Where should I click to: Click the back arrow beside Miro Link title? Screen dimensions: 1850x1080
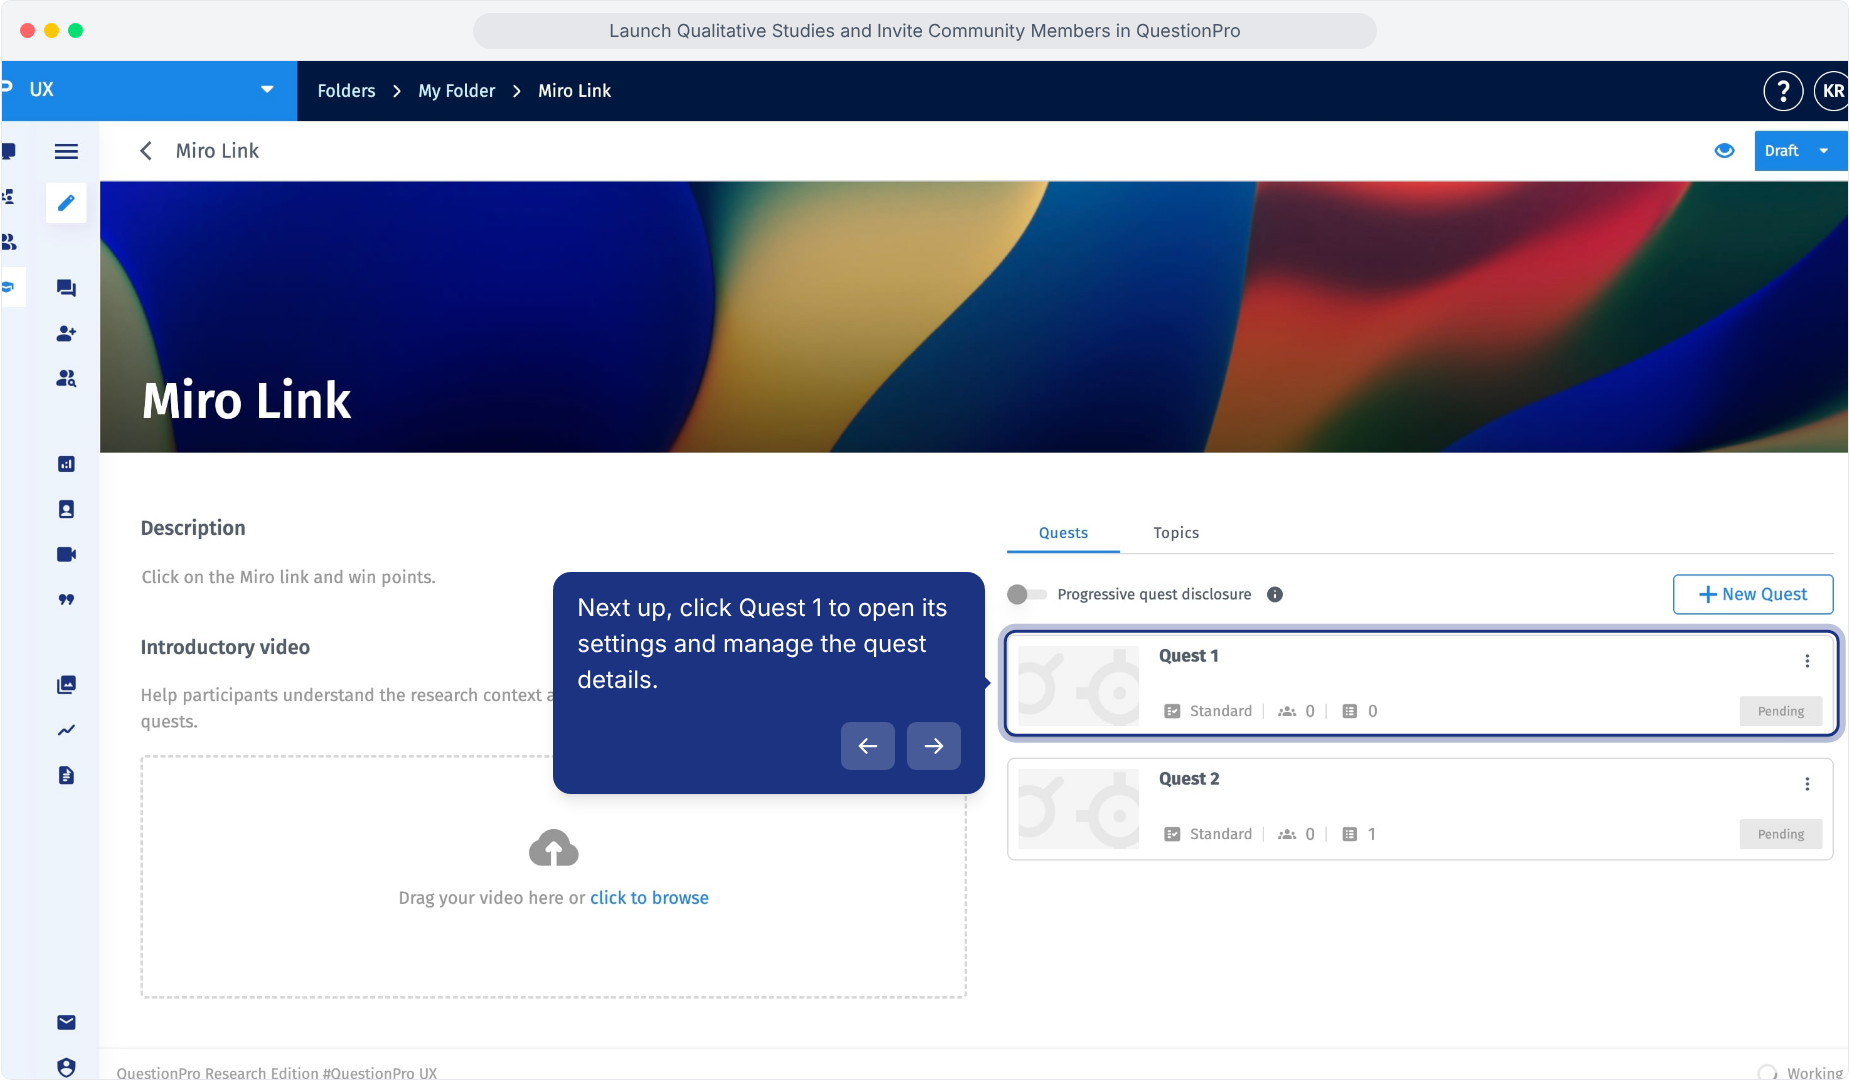click(146, 151)
